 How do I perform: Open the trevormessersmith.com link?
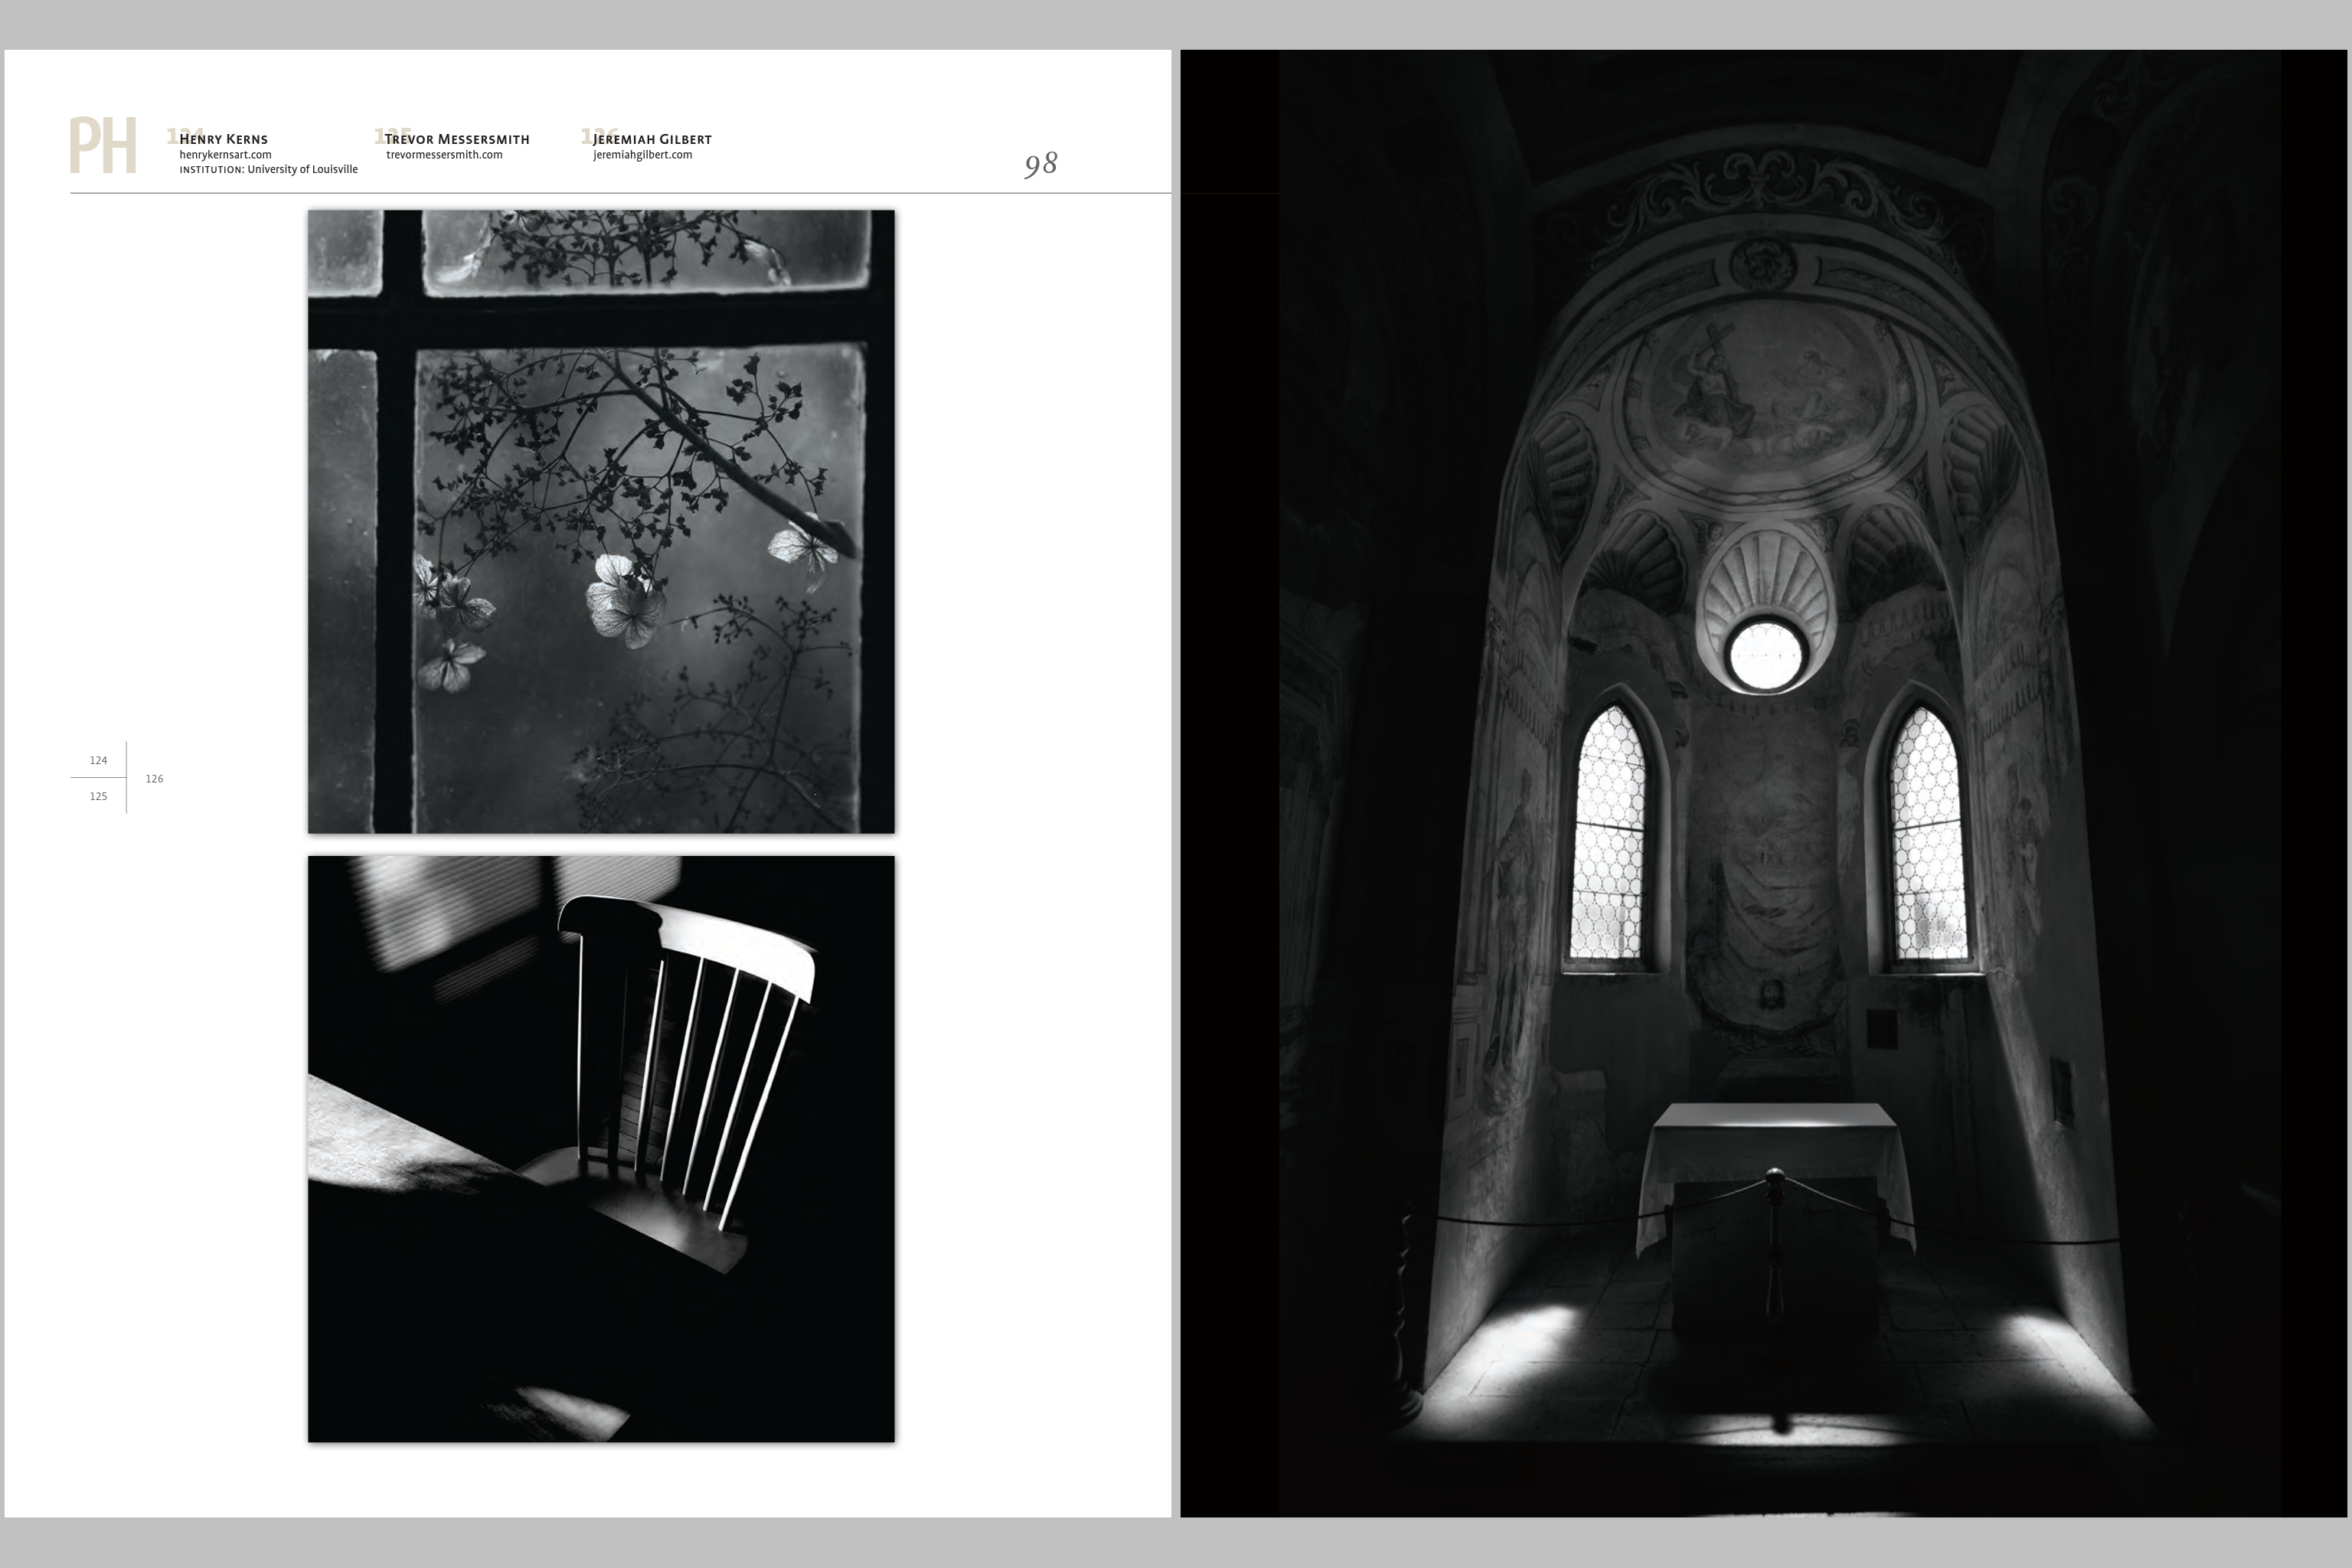point(444,155)
